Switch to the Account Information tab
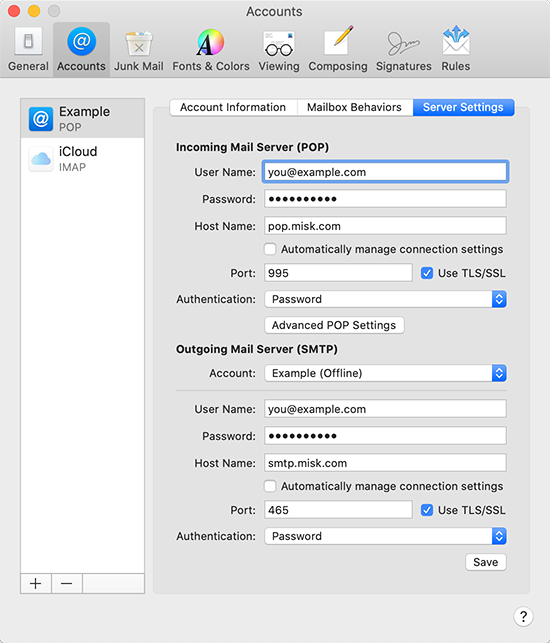 (x=233, y=107)
